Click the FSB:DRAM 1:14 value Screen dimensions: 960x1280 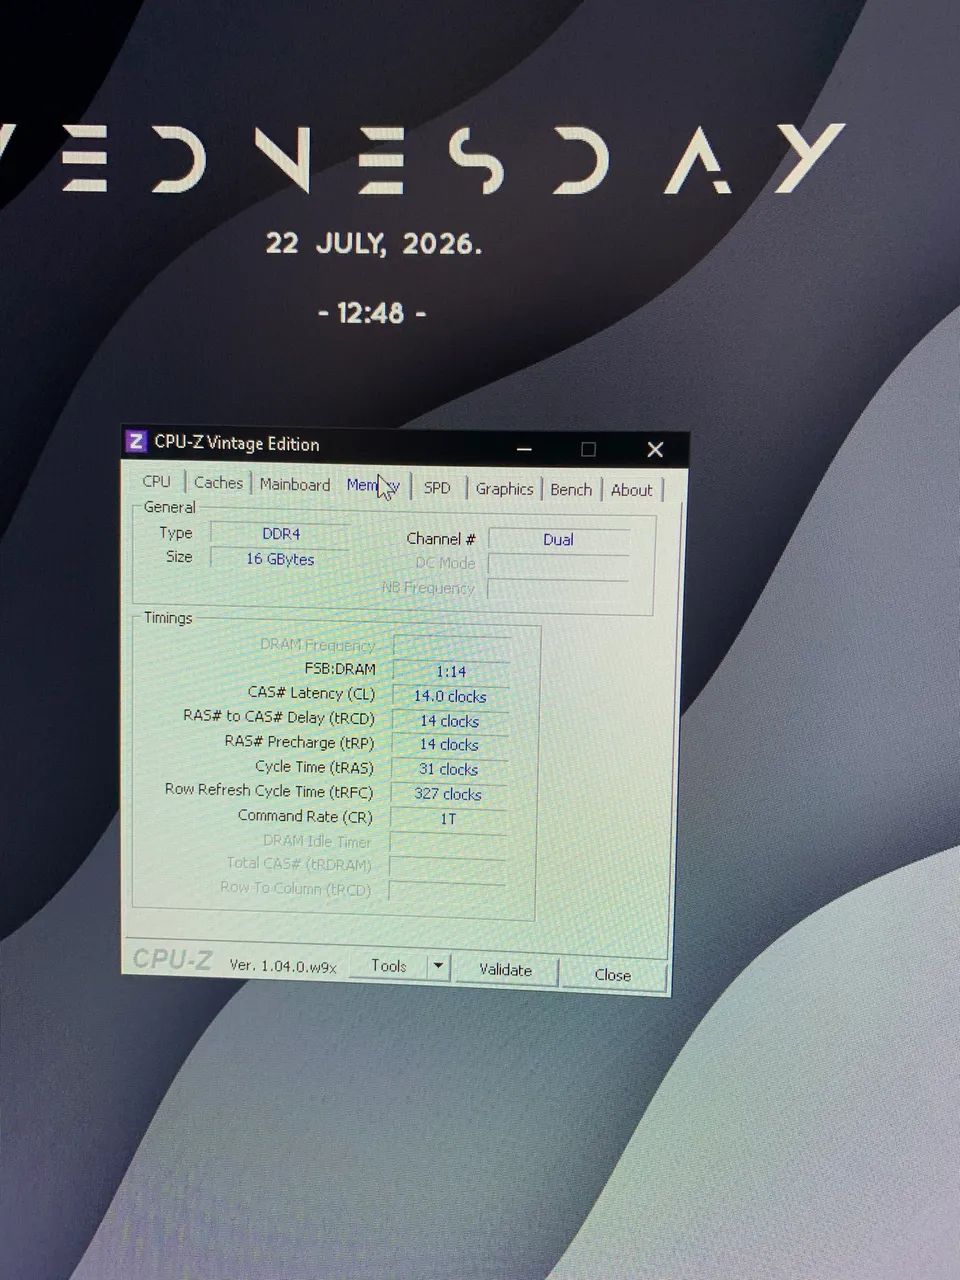tap(451, 672)
